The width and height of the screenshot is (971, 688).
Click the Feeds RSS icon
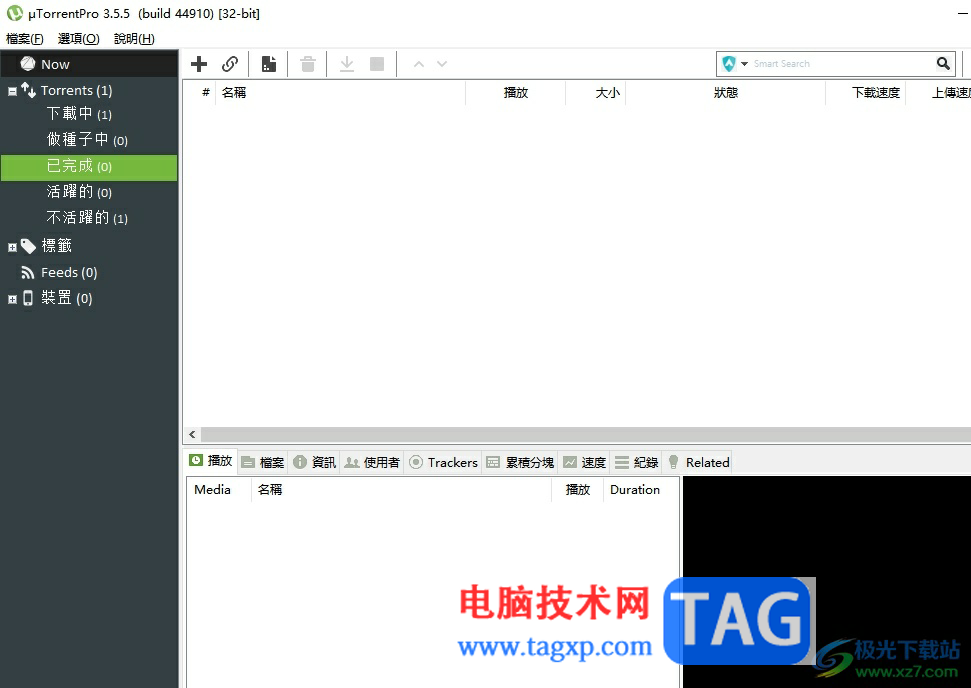click(x=27, y=272)
